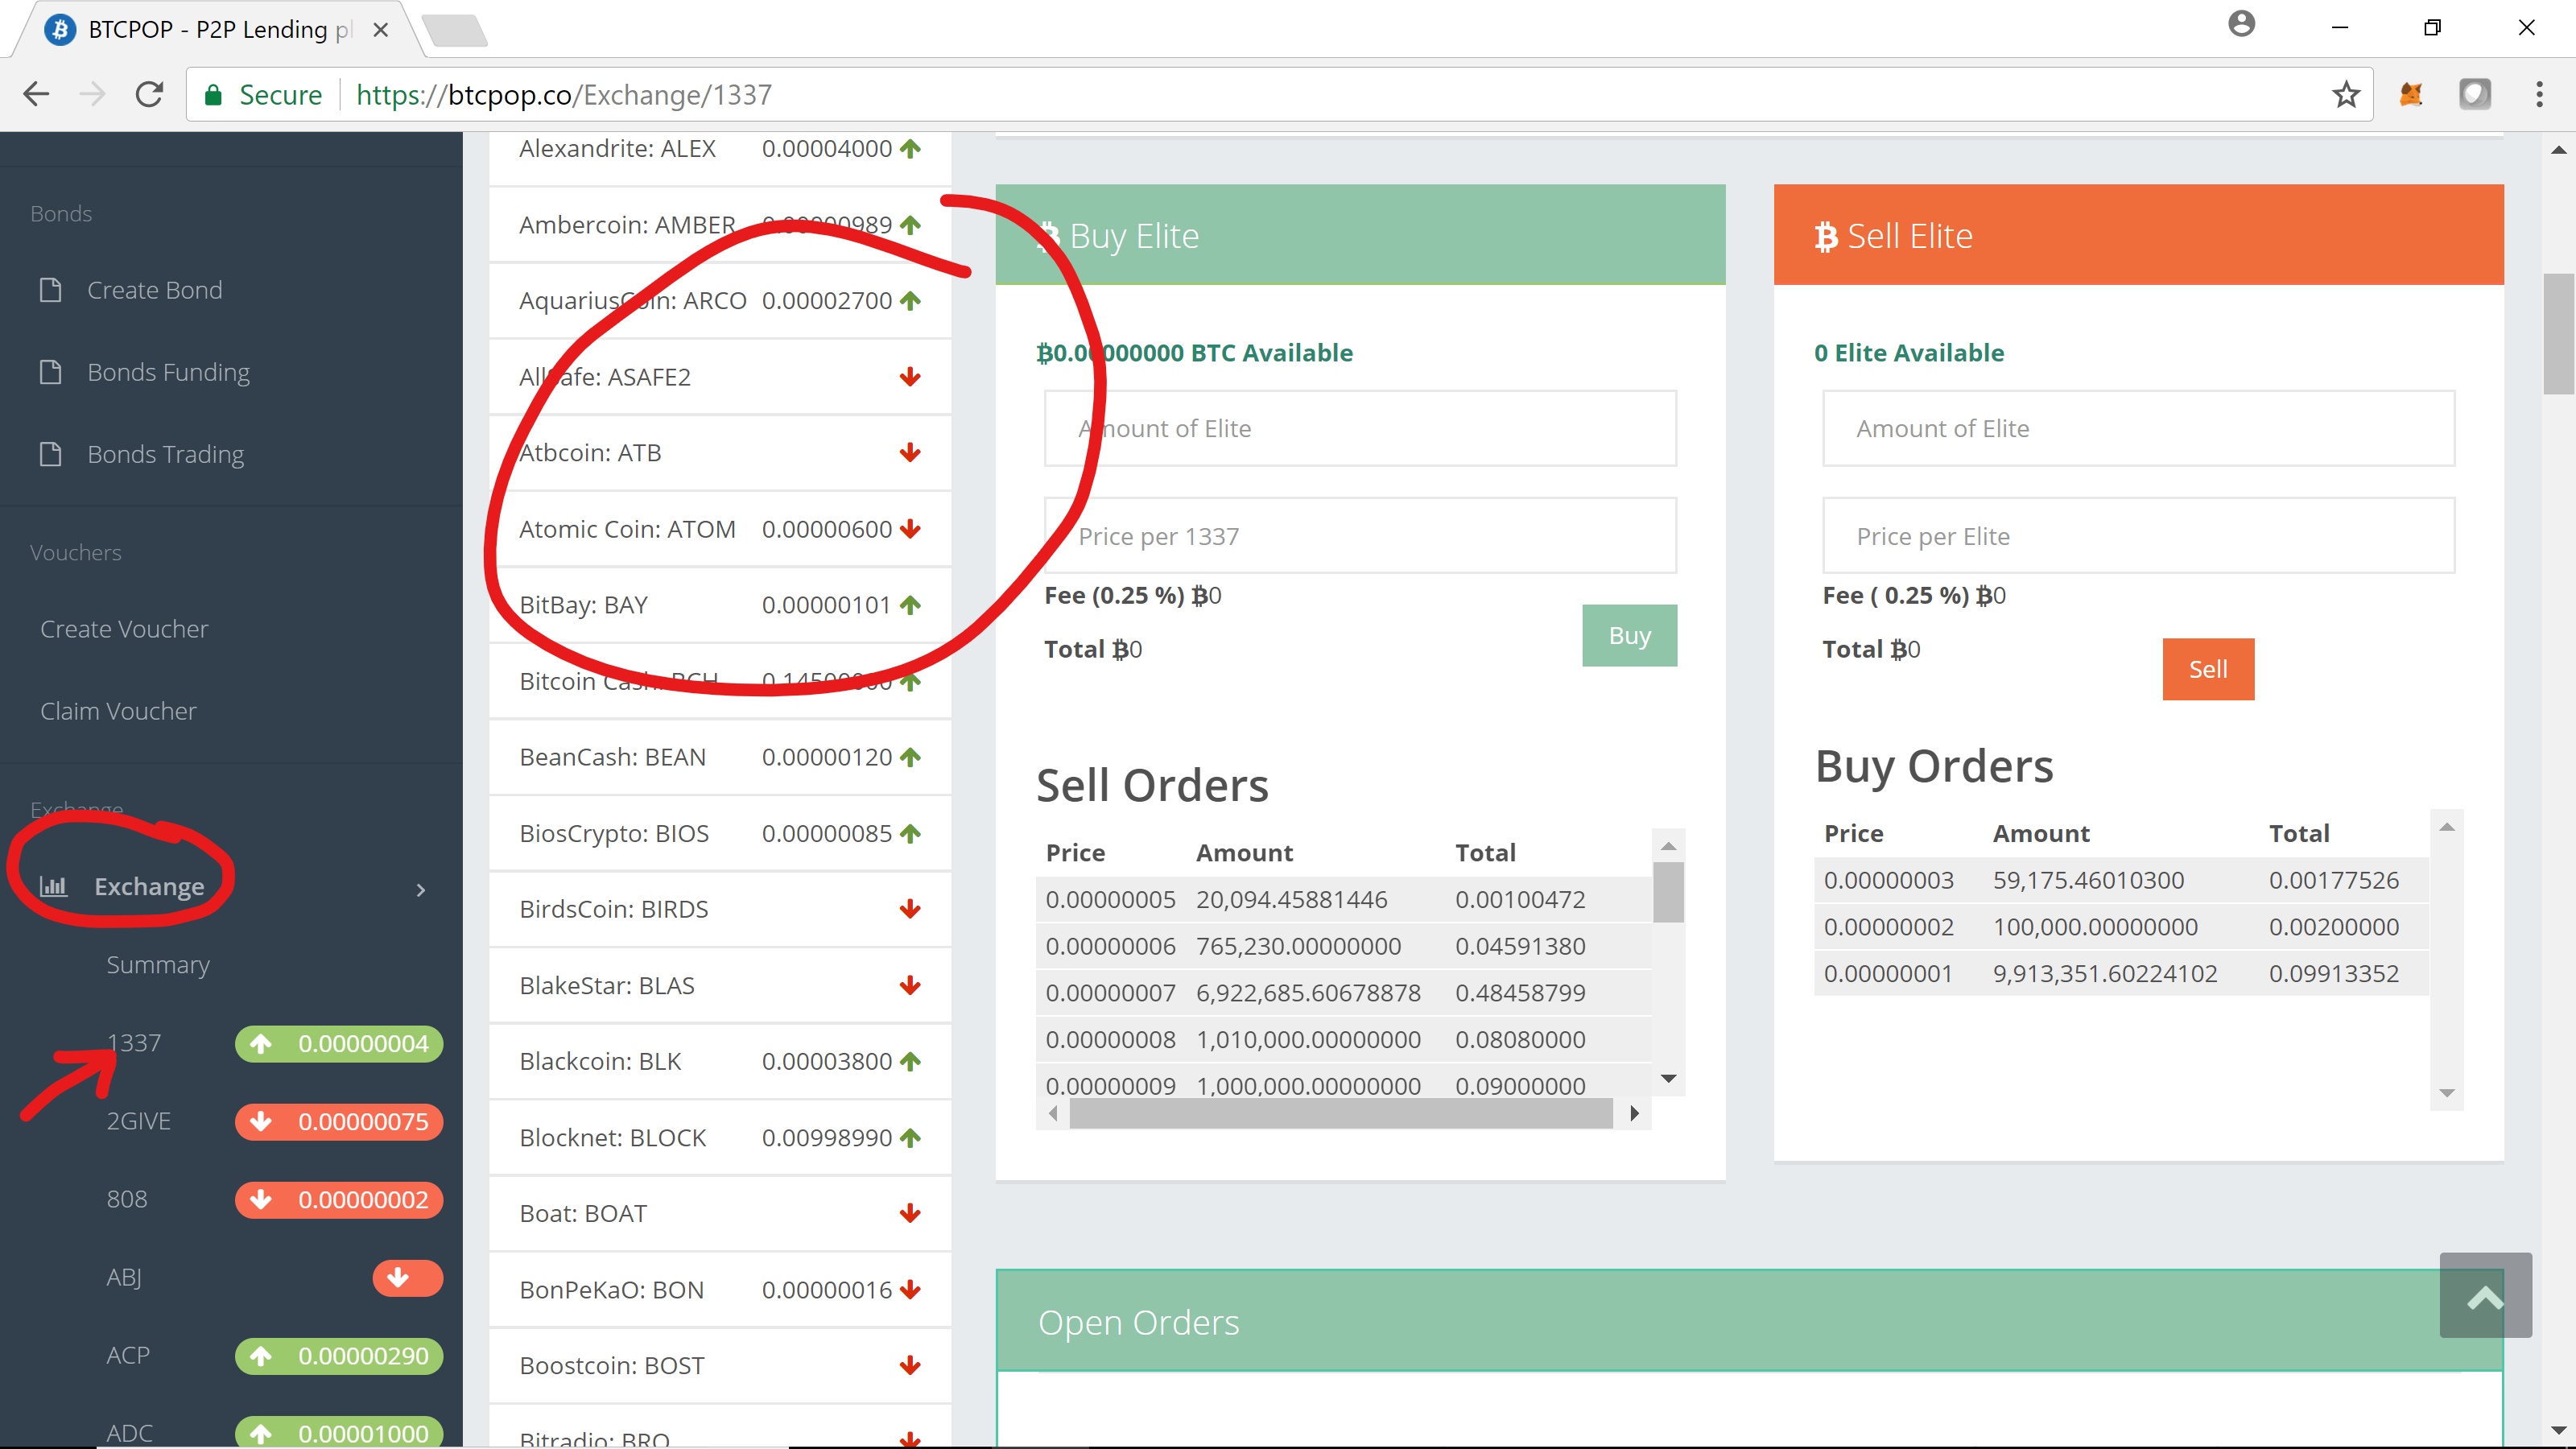The width and height of the screenshot is (2576, 1449).
Task: Click the orange Sell button
Action: (2208, 669)
